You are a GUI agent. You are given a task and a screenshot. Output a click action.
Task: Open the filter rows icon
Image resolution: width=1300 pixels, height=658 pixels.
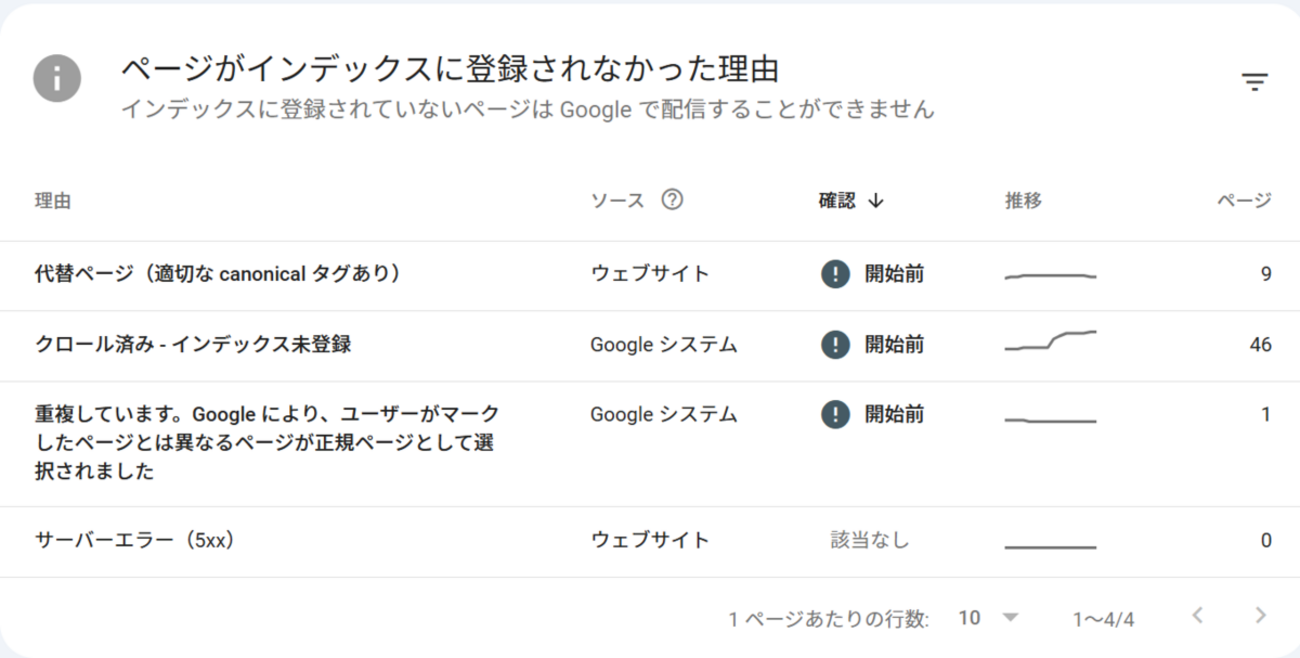1254,82
